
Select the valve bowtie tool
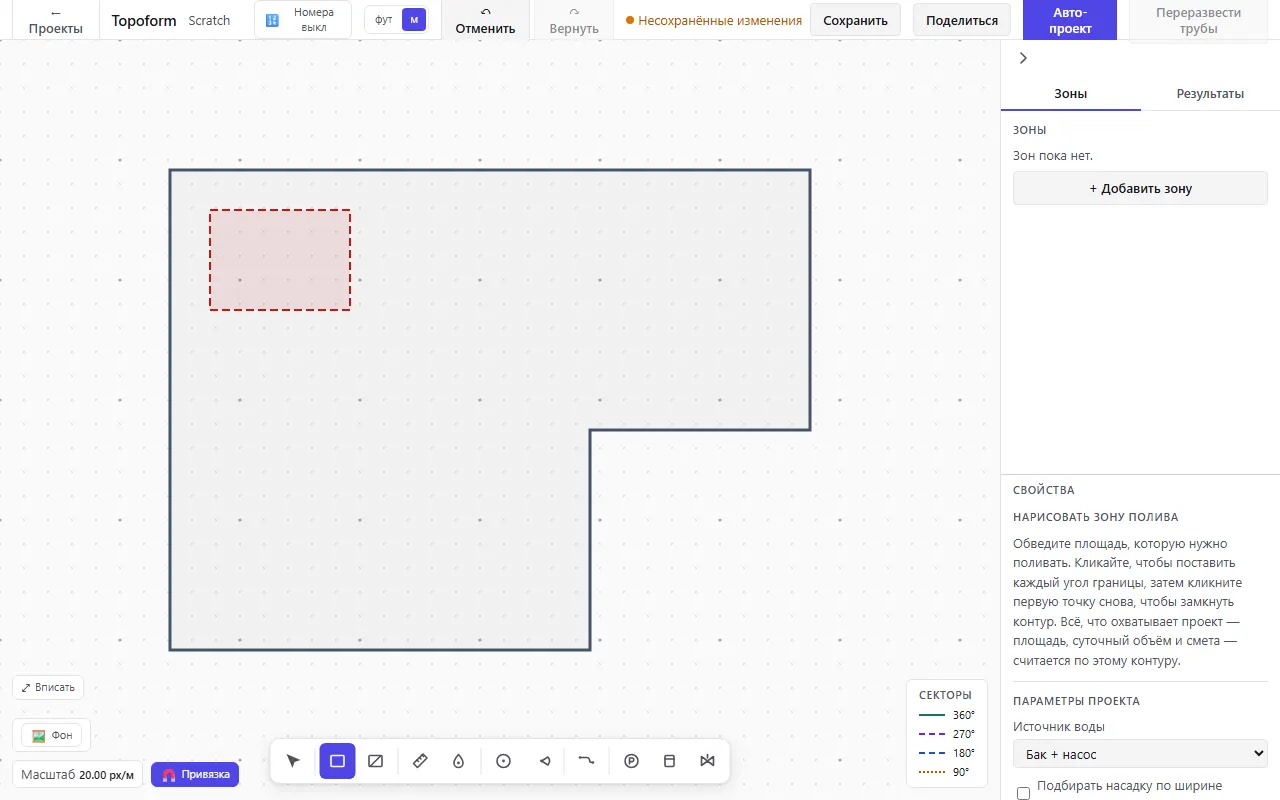click(708, 761)
